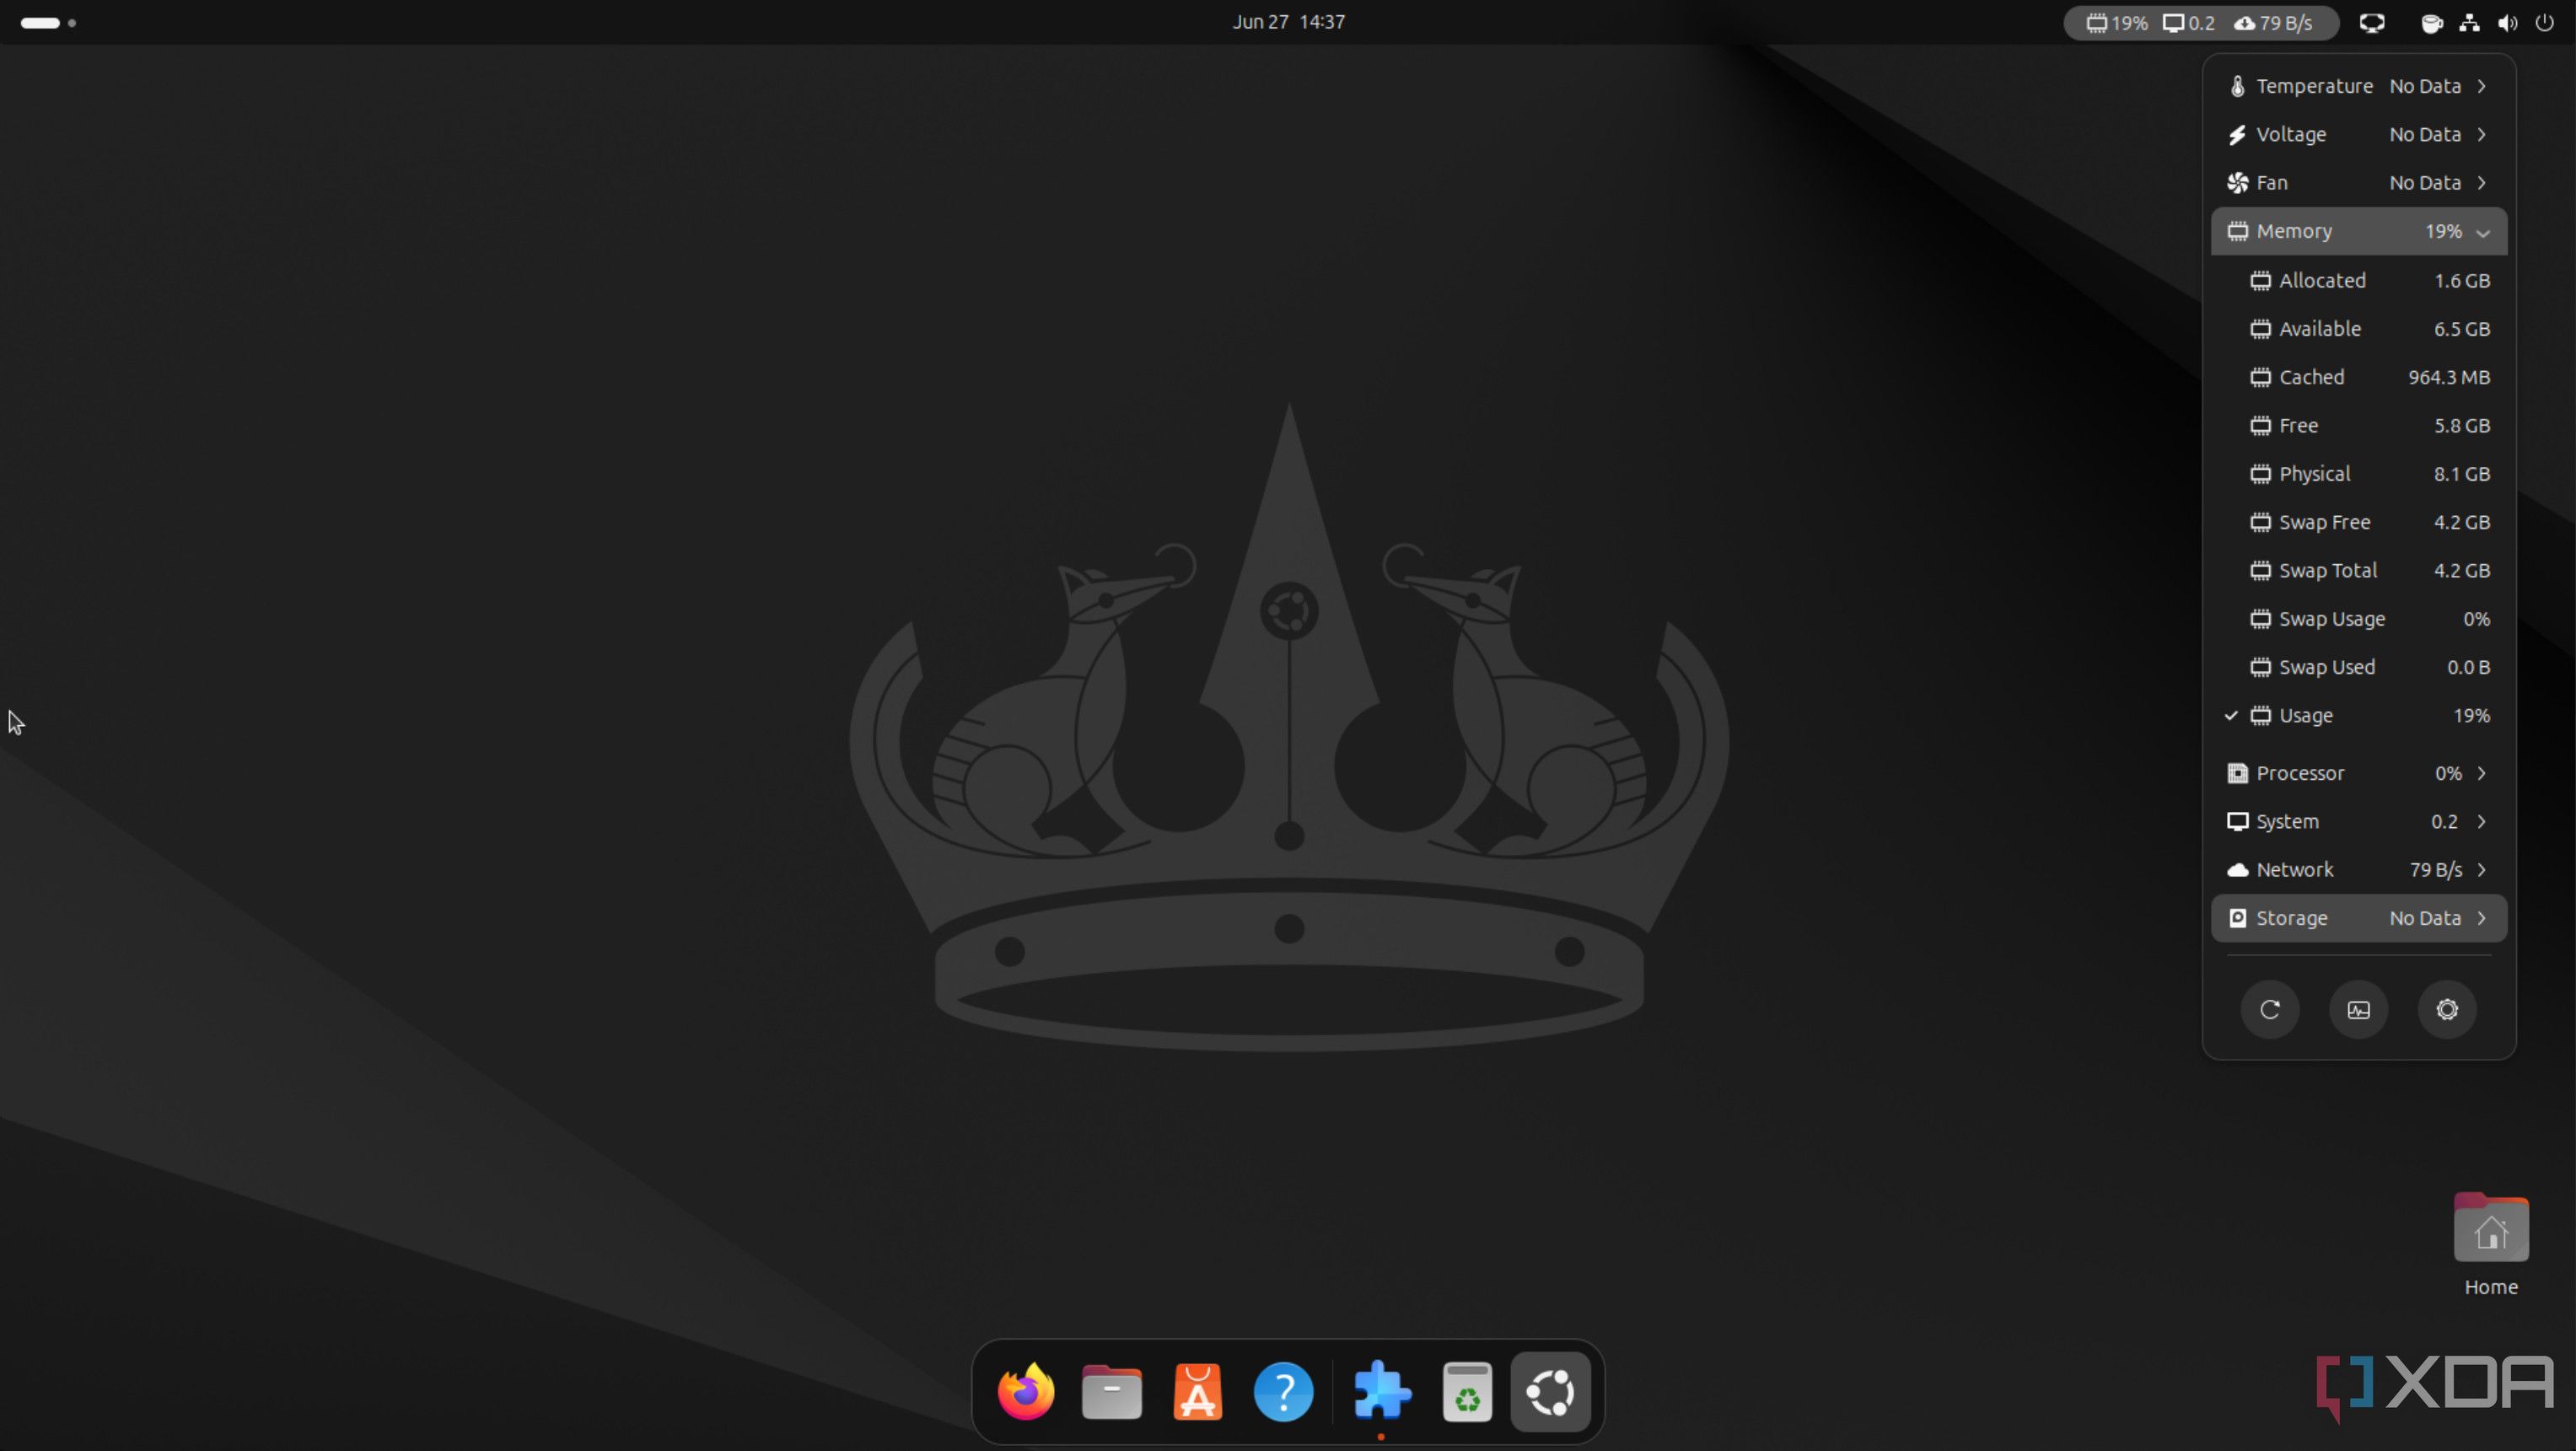Open Trash from the dock
The image size is (2576, 1451).
click(x=1468, y=1392)
